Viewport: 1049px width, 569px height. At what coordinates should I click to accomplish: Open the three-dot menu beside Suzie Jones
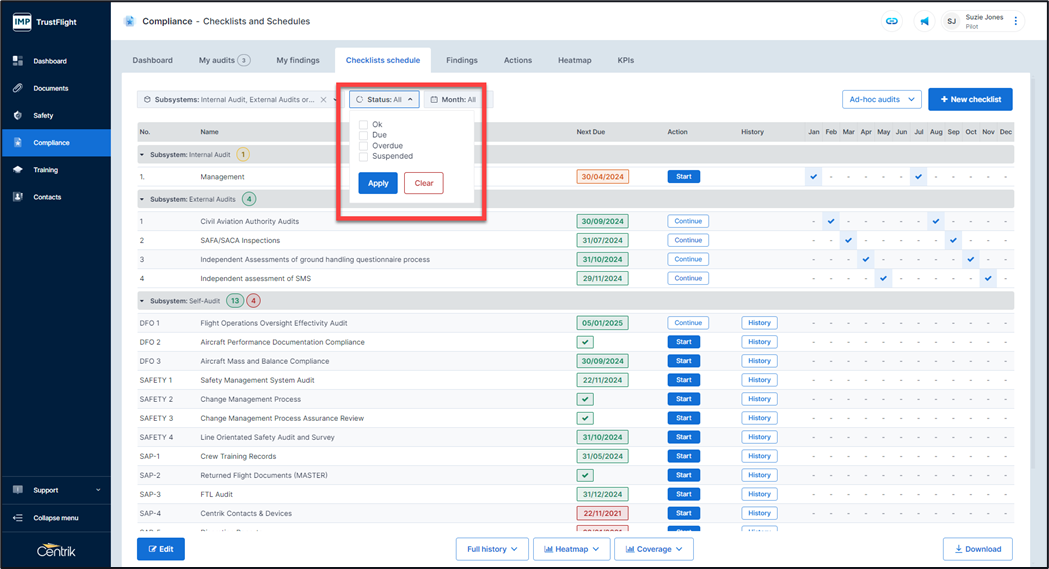point(1016,21)
